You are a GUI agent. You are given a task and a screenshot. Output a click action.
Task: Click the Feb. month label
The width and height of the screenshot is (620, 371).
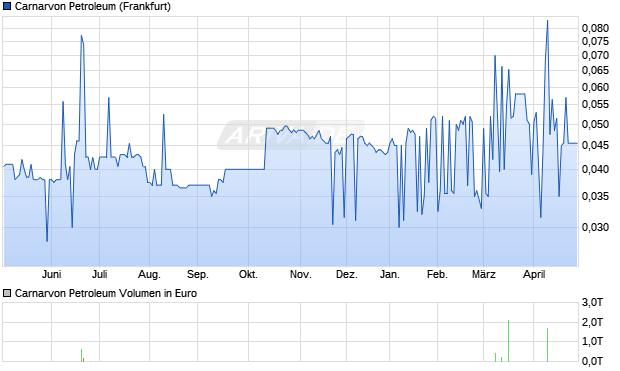click(x=437, y=274)
